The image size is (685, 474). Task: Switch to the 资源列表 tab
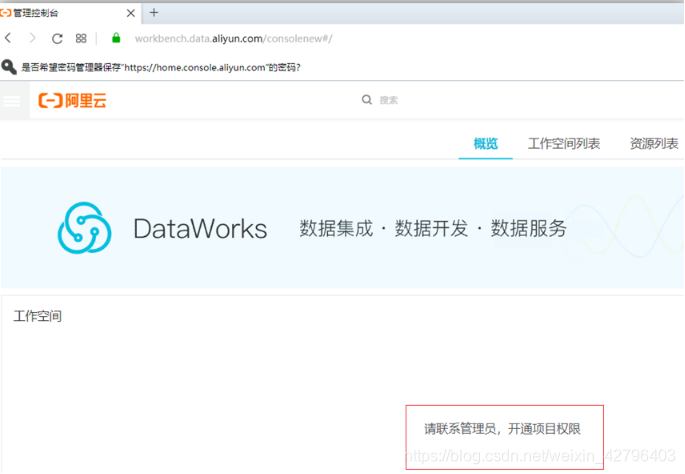point(654,143)
